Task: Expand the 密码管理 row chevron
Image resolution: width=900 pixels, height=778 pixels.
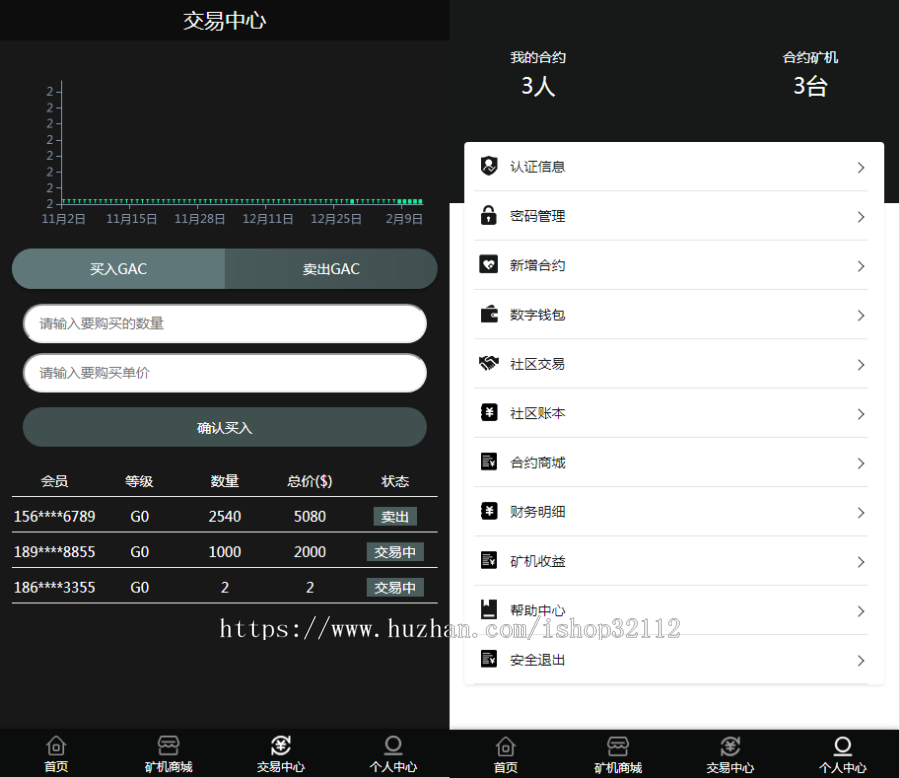Action: [x=861, y=217]
